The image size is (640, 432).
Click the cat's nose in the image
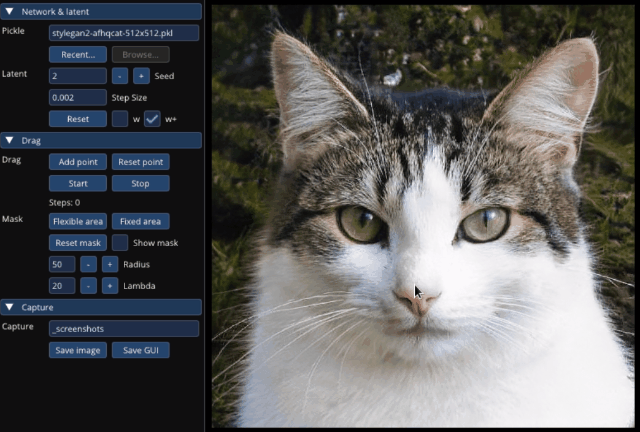pos(416,301)
